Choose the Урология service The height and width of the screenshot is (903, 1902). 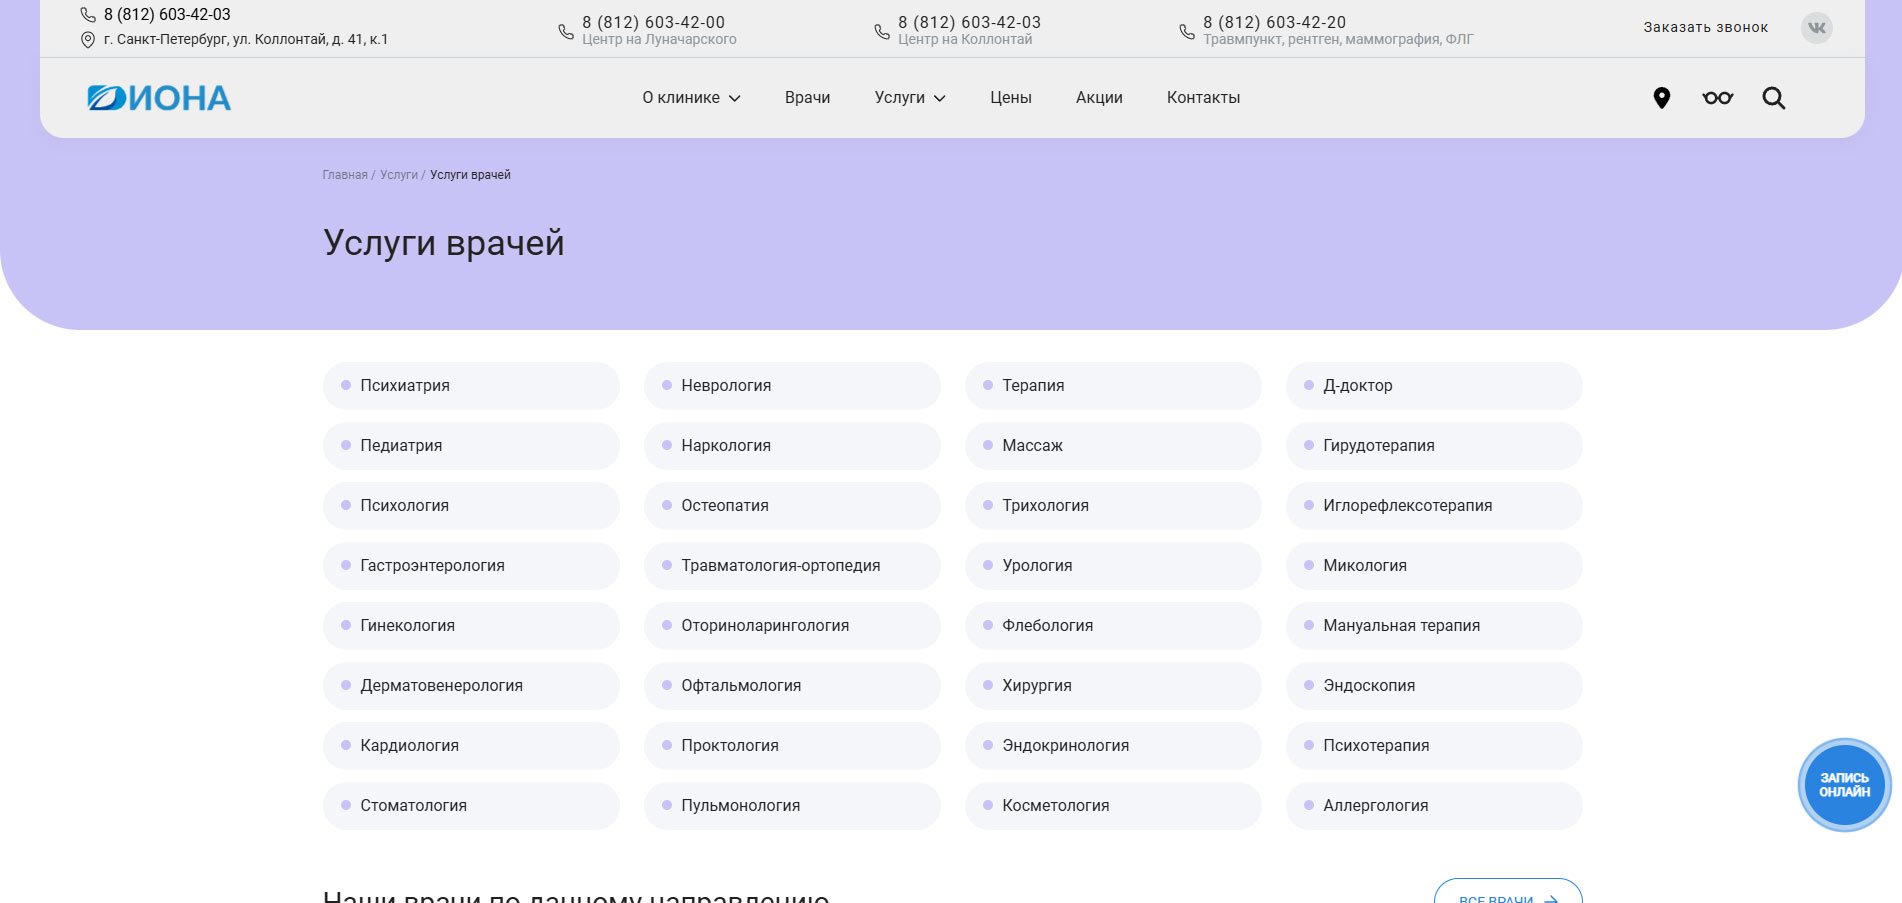point(1113,566)
